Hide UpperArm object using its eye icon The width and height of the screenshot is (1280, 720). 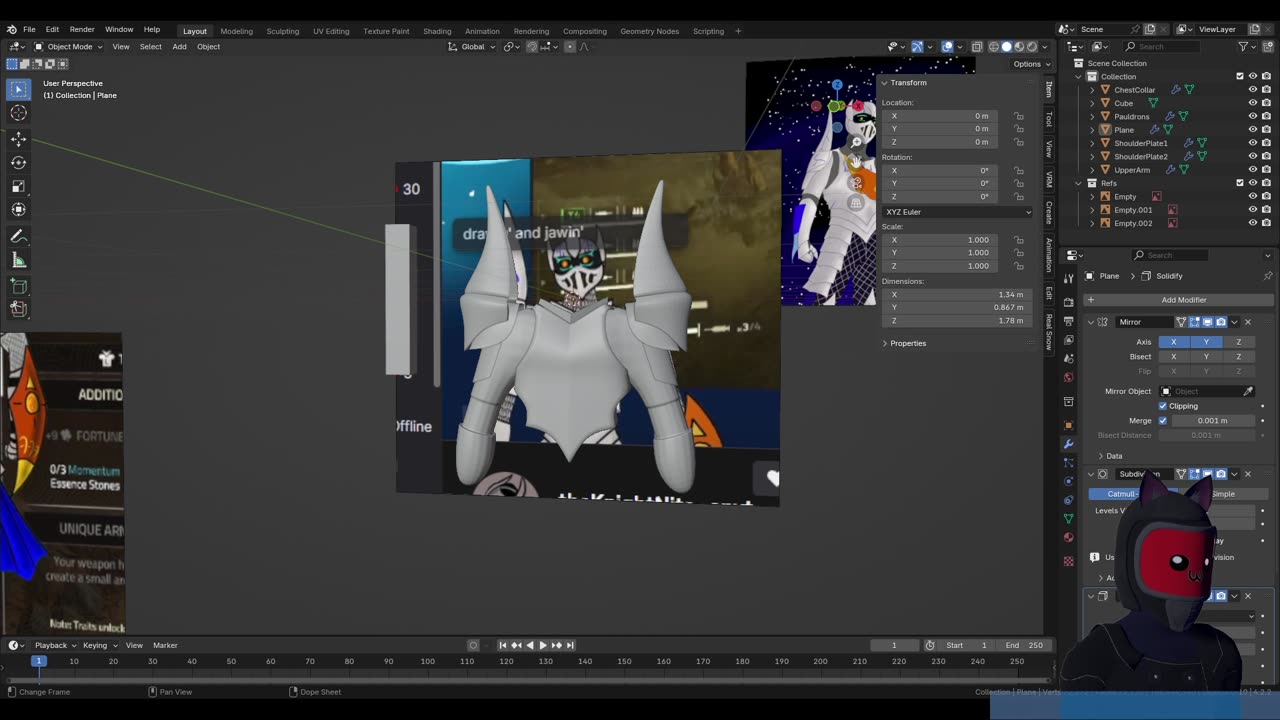1252,170
